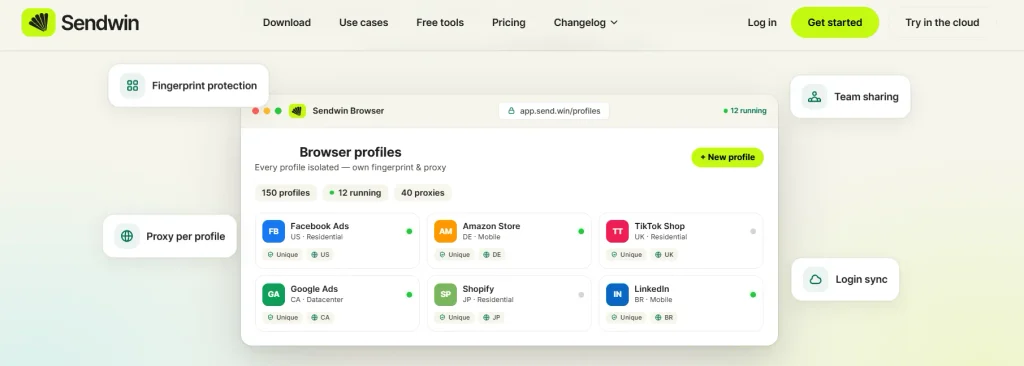
Task: Click the FB Facebook Ads avatar icon
Action: point(274,231)
